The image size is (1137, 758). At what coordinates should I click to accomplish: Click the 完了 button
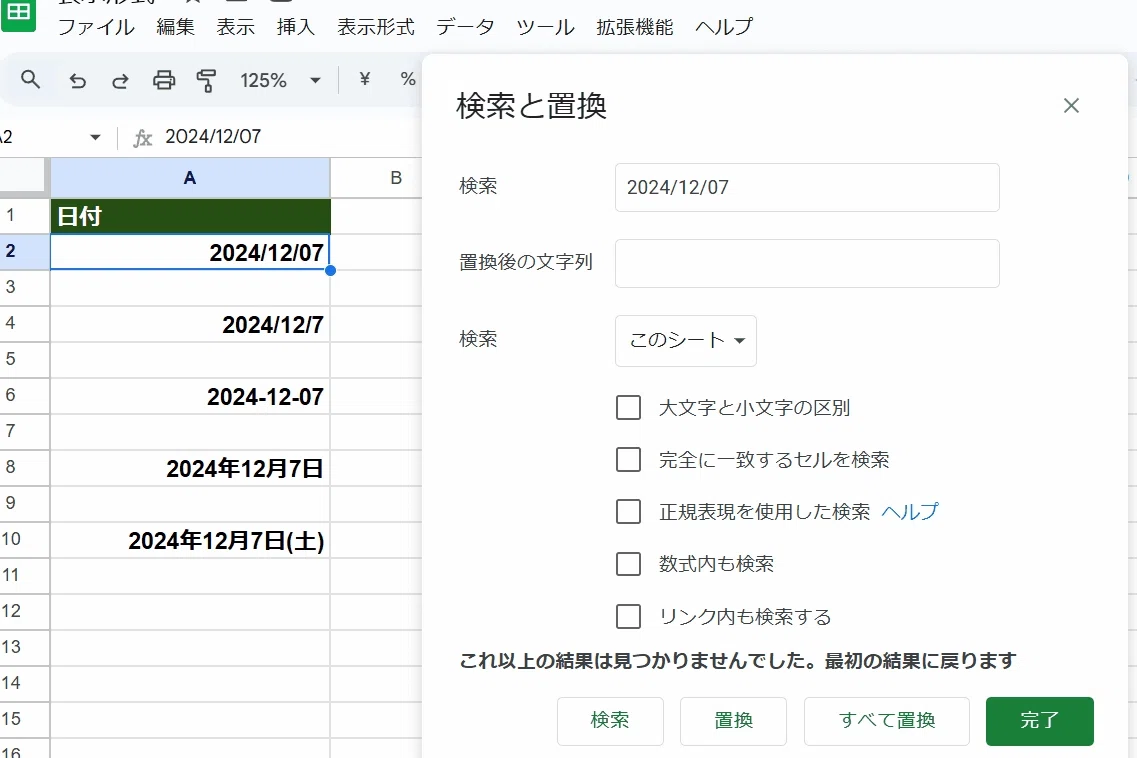[x=1040, y=721]
